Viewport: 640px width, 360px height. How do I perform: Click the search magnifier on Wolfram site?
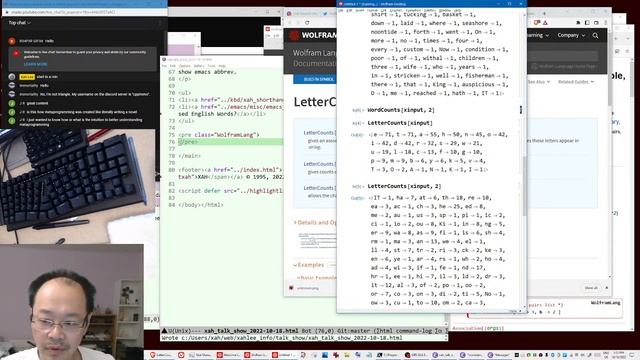click(596, 36)
